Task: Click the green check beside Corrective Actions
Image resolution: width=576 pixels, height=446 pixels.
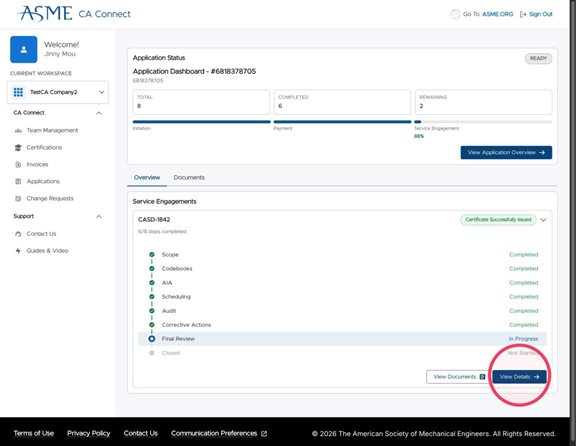Action: 152,325
